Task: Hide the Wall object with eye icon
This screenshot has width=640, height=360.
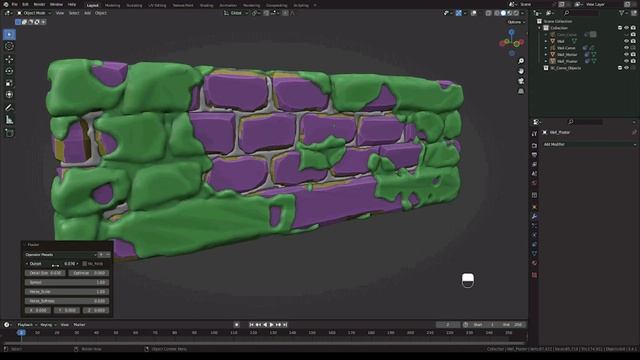Action: point(626,41)
